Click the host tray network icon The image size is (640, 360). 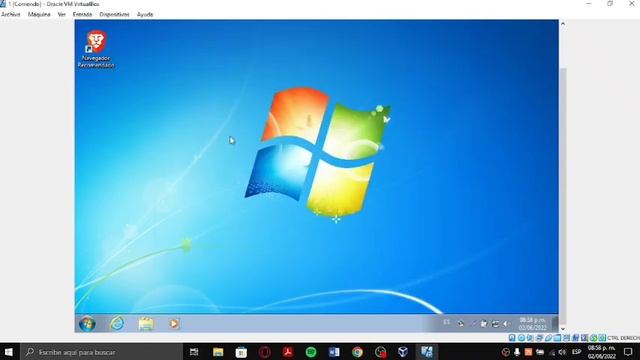click(552, 352)
